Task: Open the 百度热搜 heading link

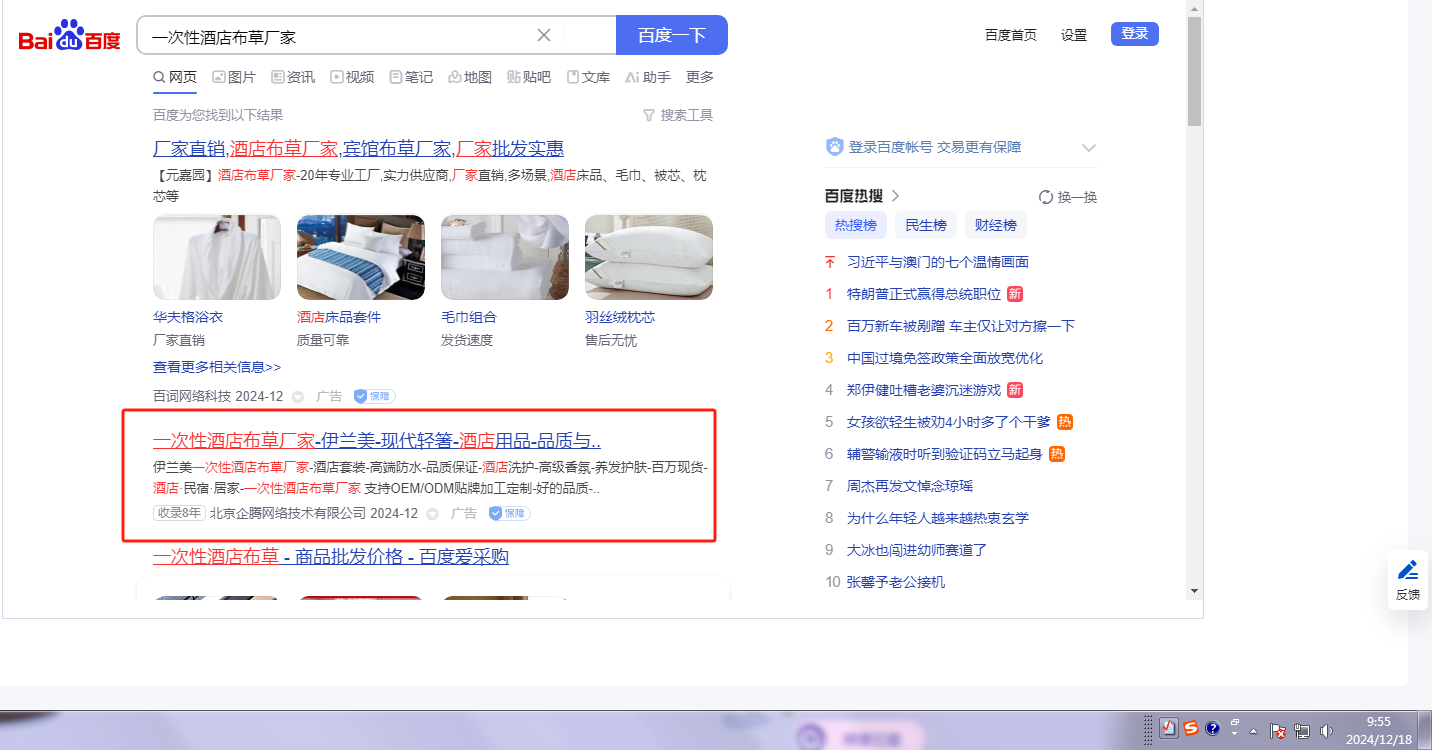Action: tap(862, 196)
